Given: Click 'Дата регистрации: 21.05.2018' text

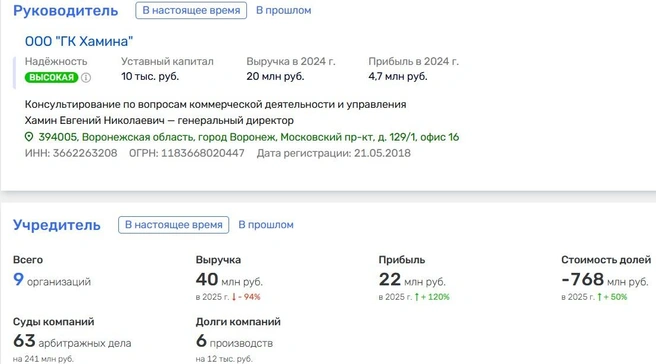Looking at the screenshot, I should coord(334,153).
